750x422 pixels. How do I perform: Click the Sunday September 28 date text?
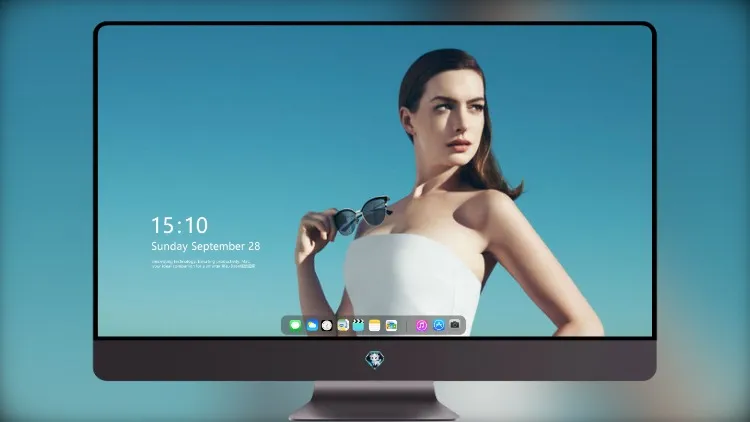(x=206, y=246)
